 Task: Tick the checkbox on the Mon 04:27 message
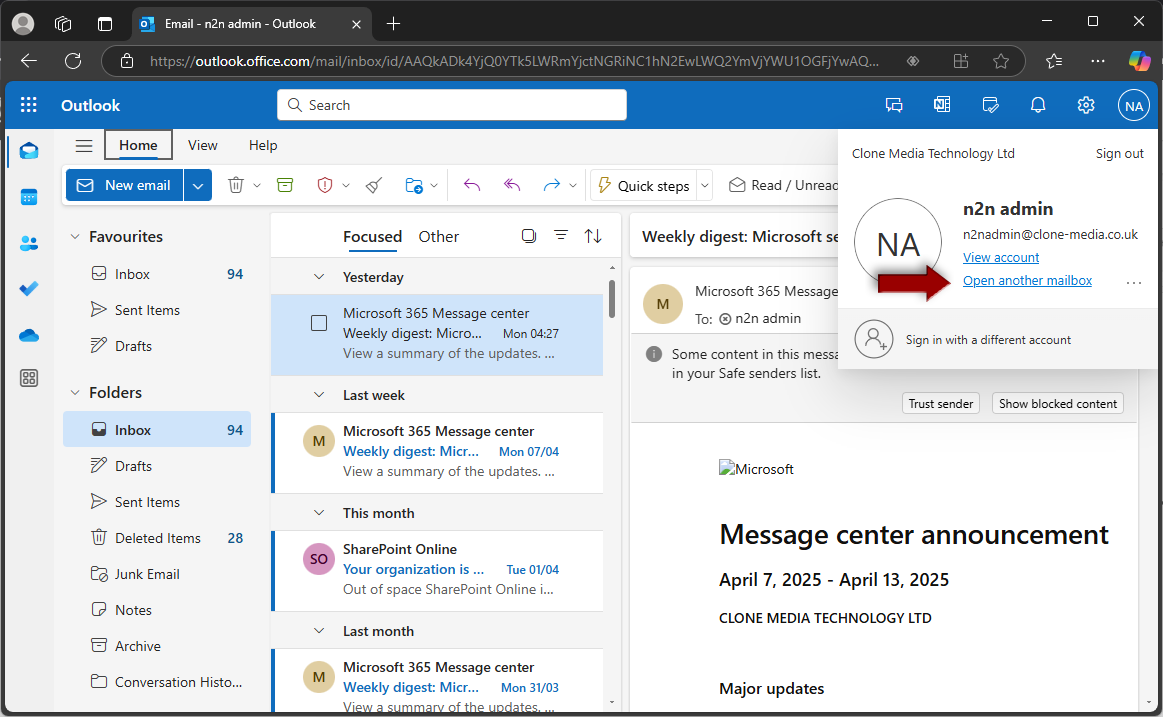point(319,323)
